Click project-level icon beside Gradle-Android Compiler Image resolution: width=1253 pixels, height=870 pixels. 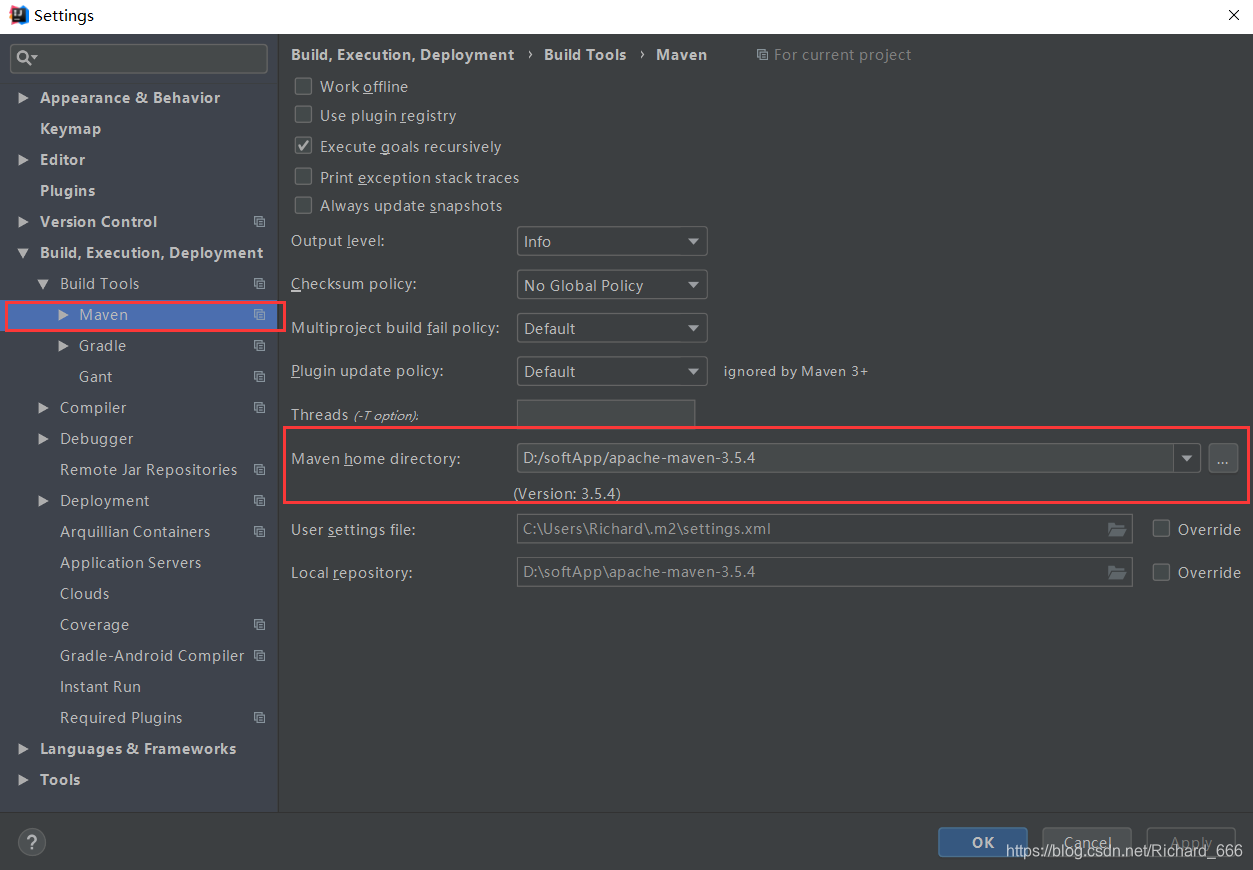(x=259, y=656)
